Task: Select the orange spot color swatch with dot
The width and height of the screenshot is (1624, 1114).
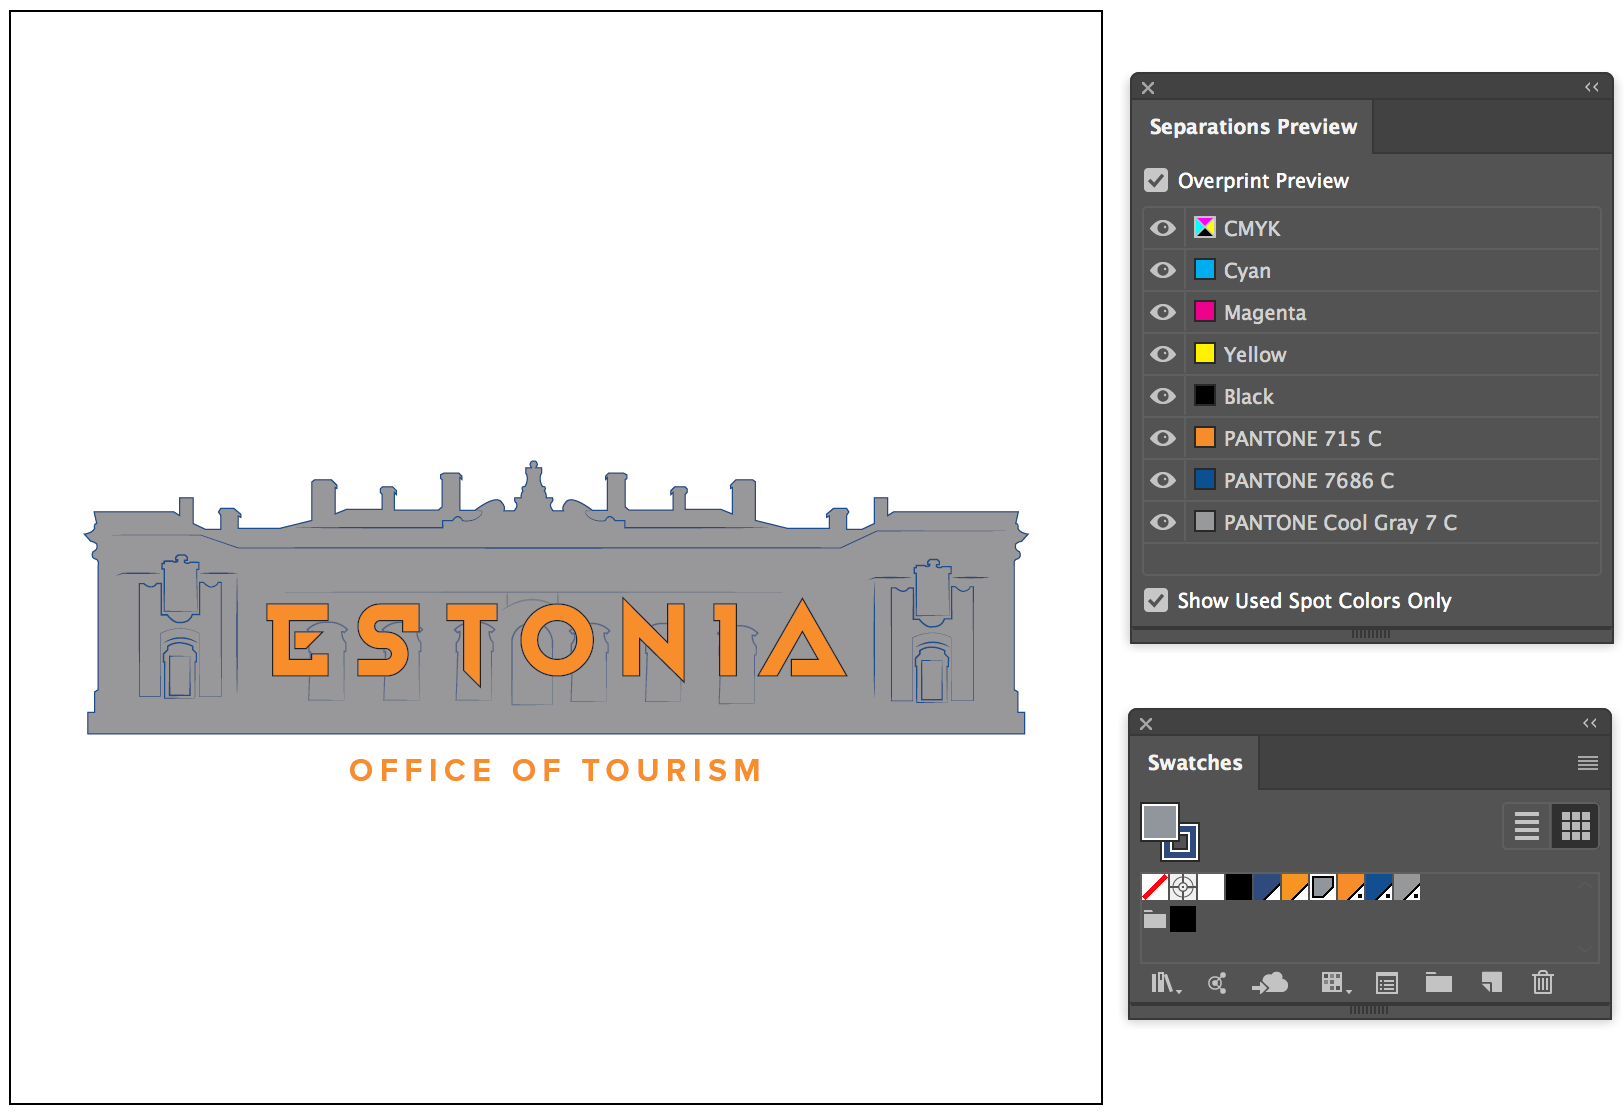Action: click(x=1351, y=887)
